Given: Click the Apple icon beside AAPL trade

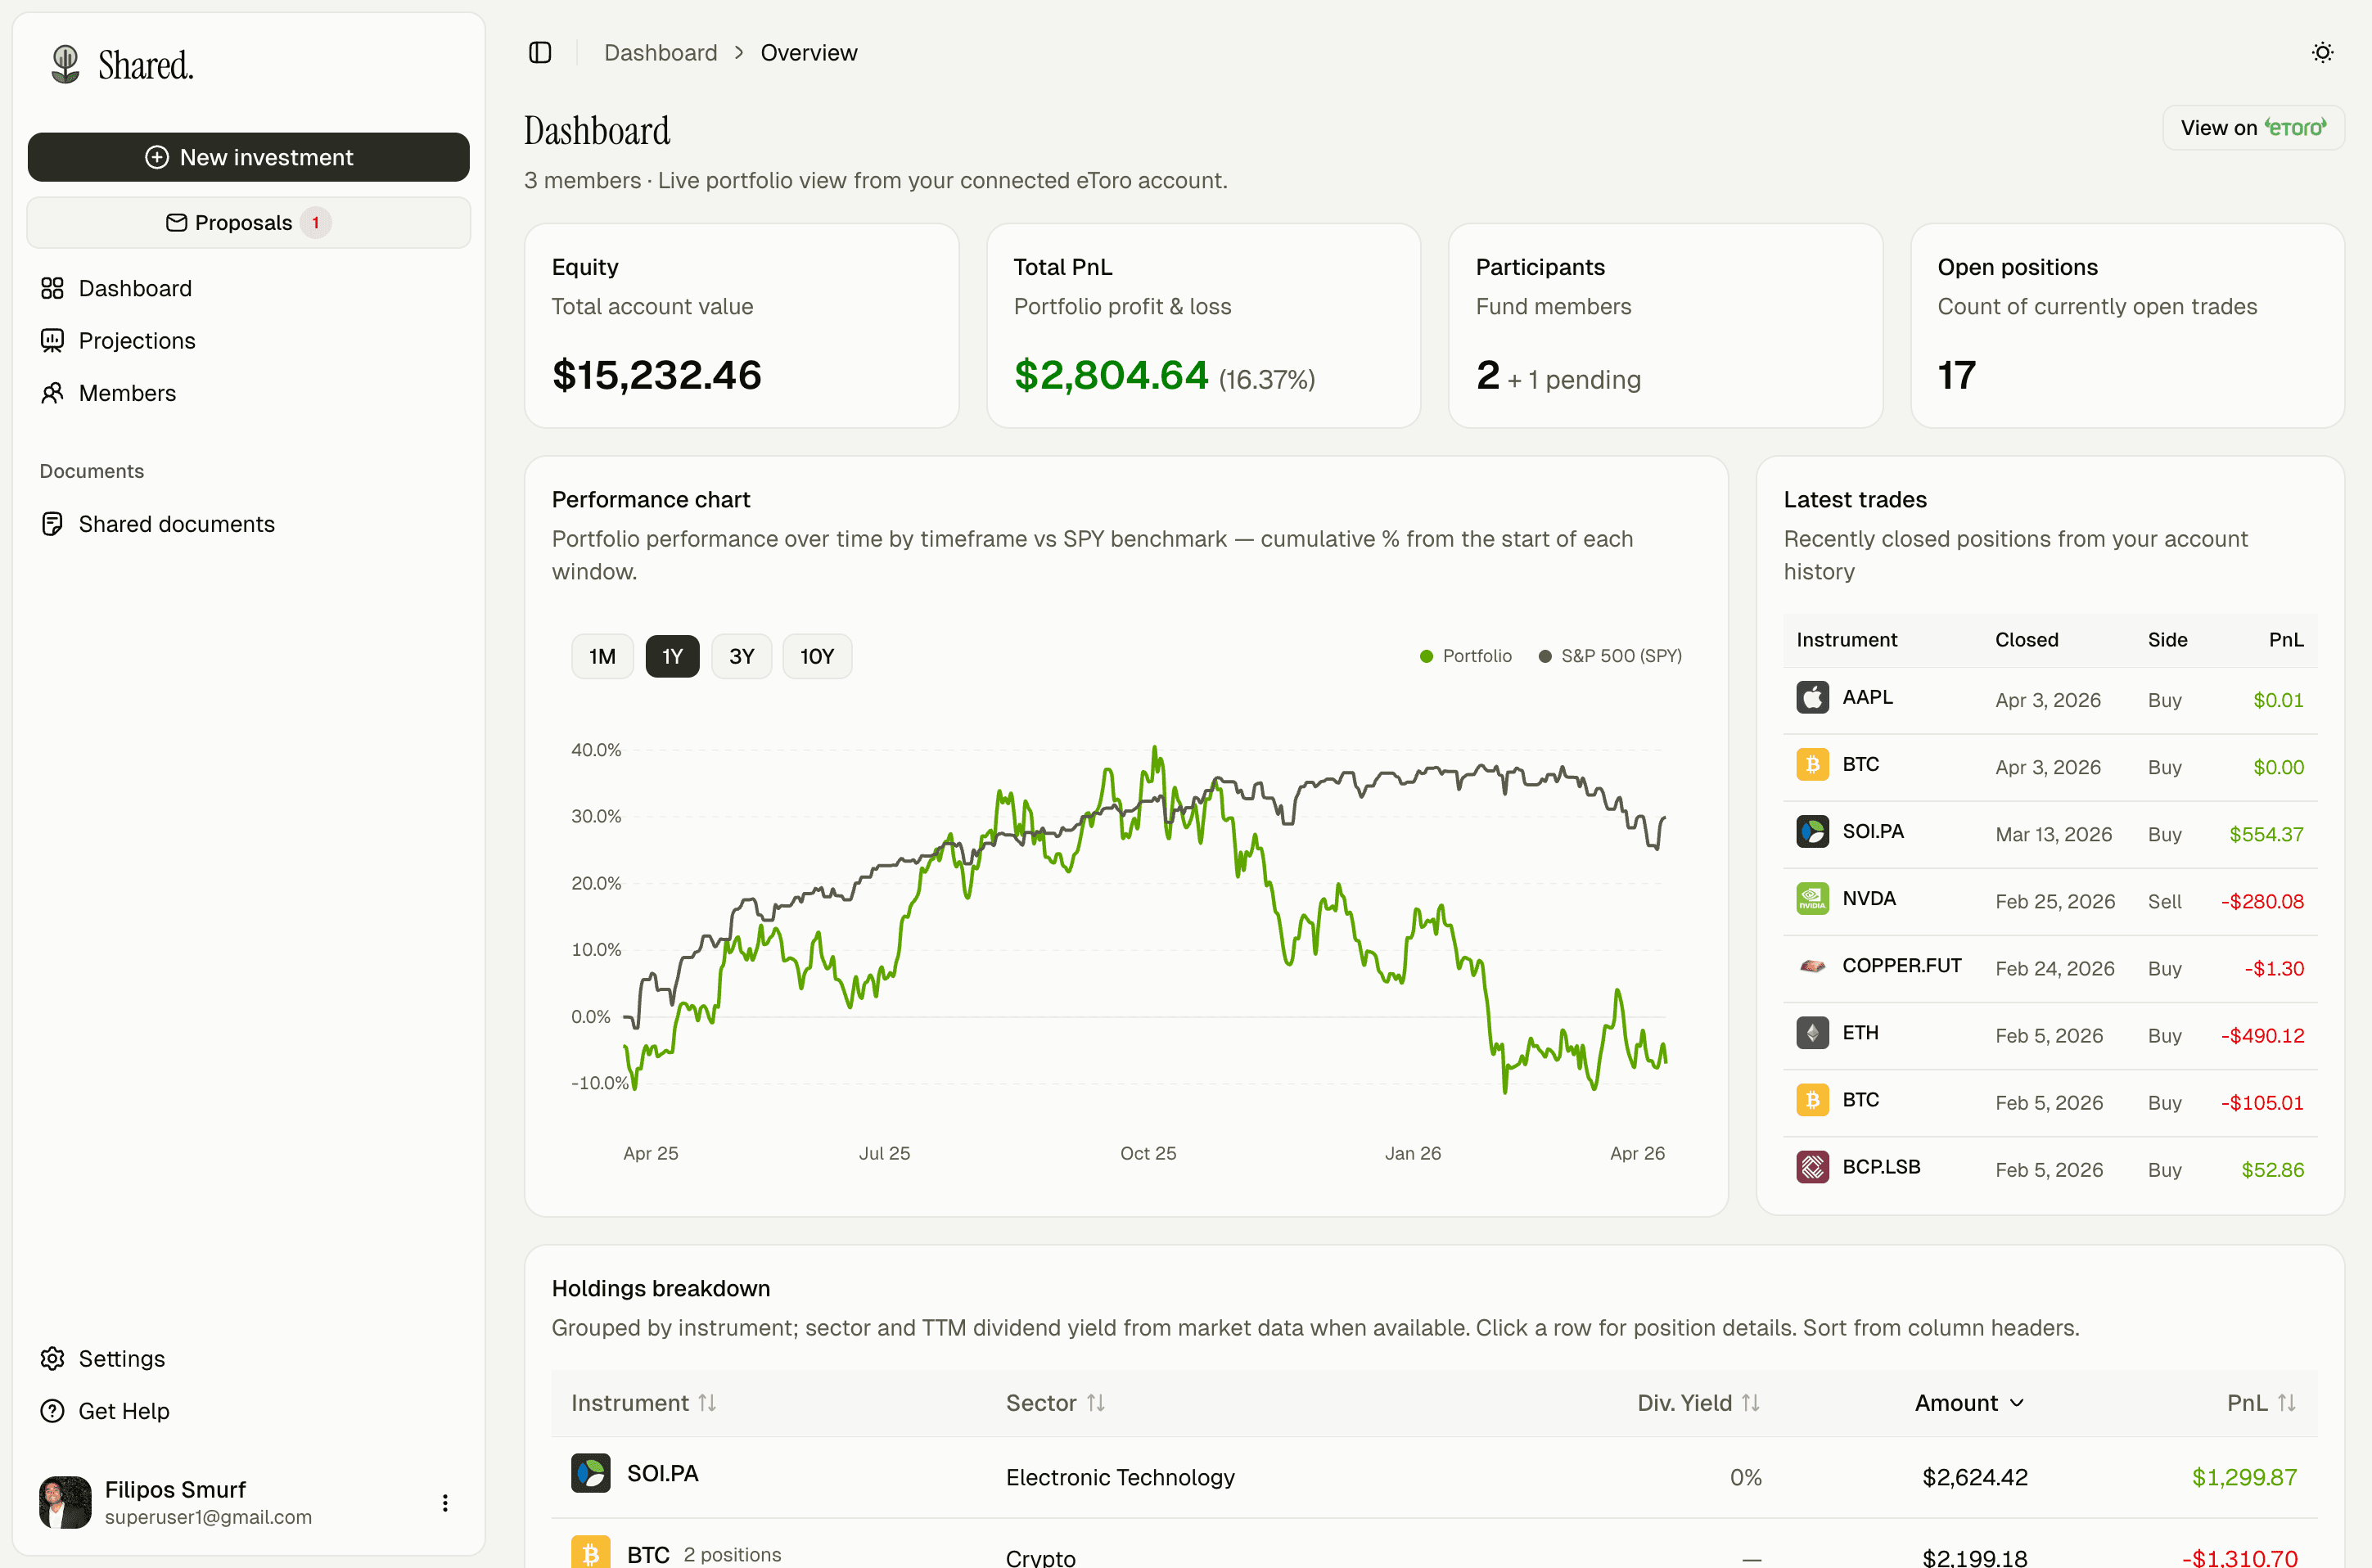Looking at the screenshot, I should 1812,697.
